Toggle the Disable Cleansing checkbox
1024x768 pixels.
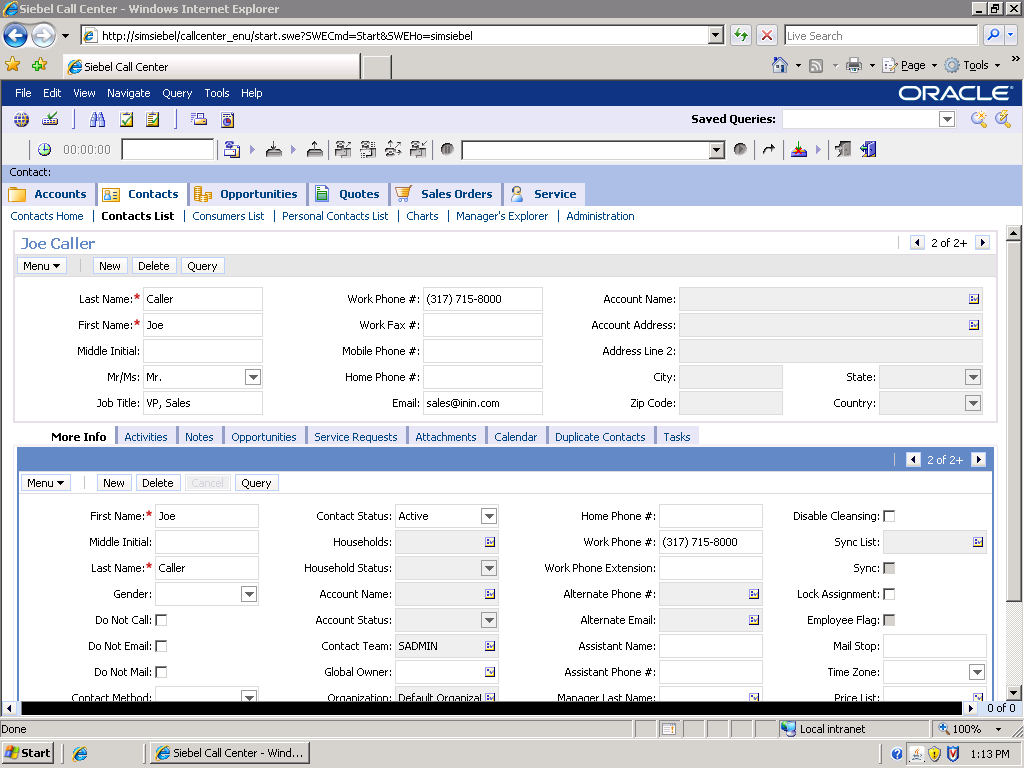(x=889, y=516)
